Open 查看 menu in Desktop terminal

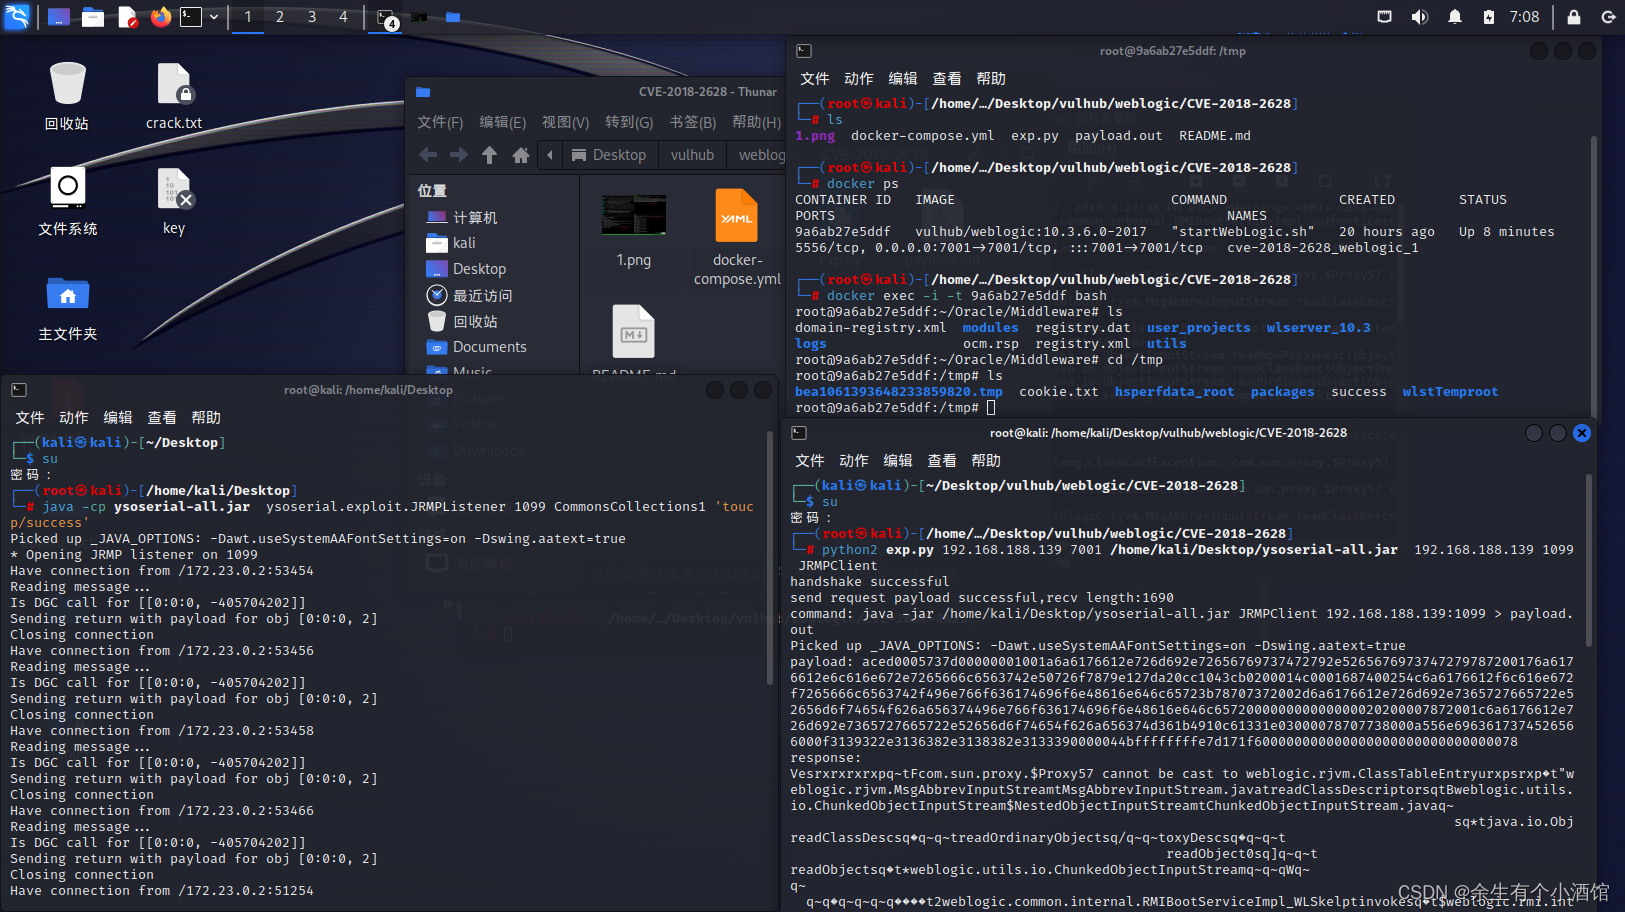(x=162, y=418)
